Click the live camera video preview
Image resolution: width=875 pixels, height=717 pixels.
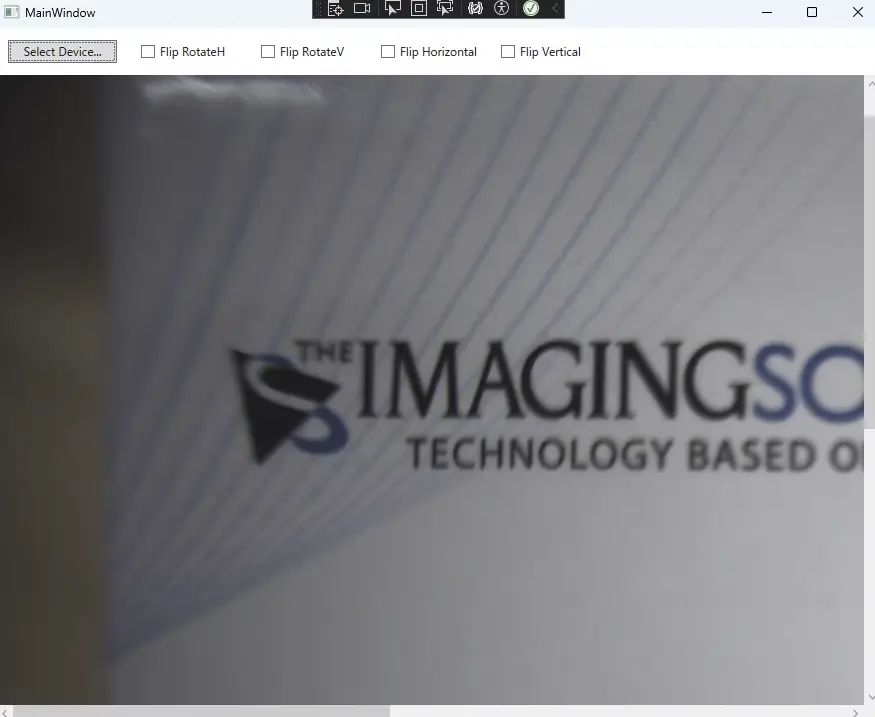pos(432,390)
